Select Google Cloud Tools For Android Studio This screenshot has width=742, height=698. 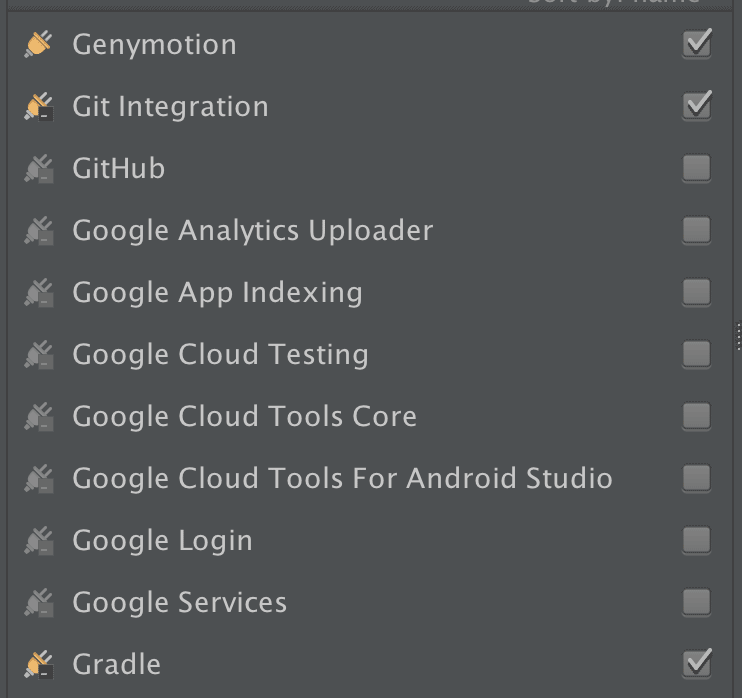(x=342, y=478)
